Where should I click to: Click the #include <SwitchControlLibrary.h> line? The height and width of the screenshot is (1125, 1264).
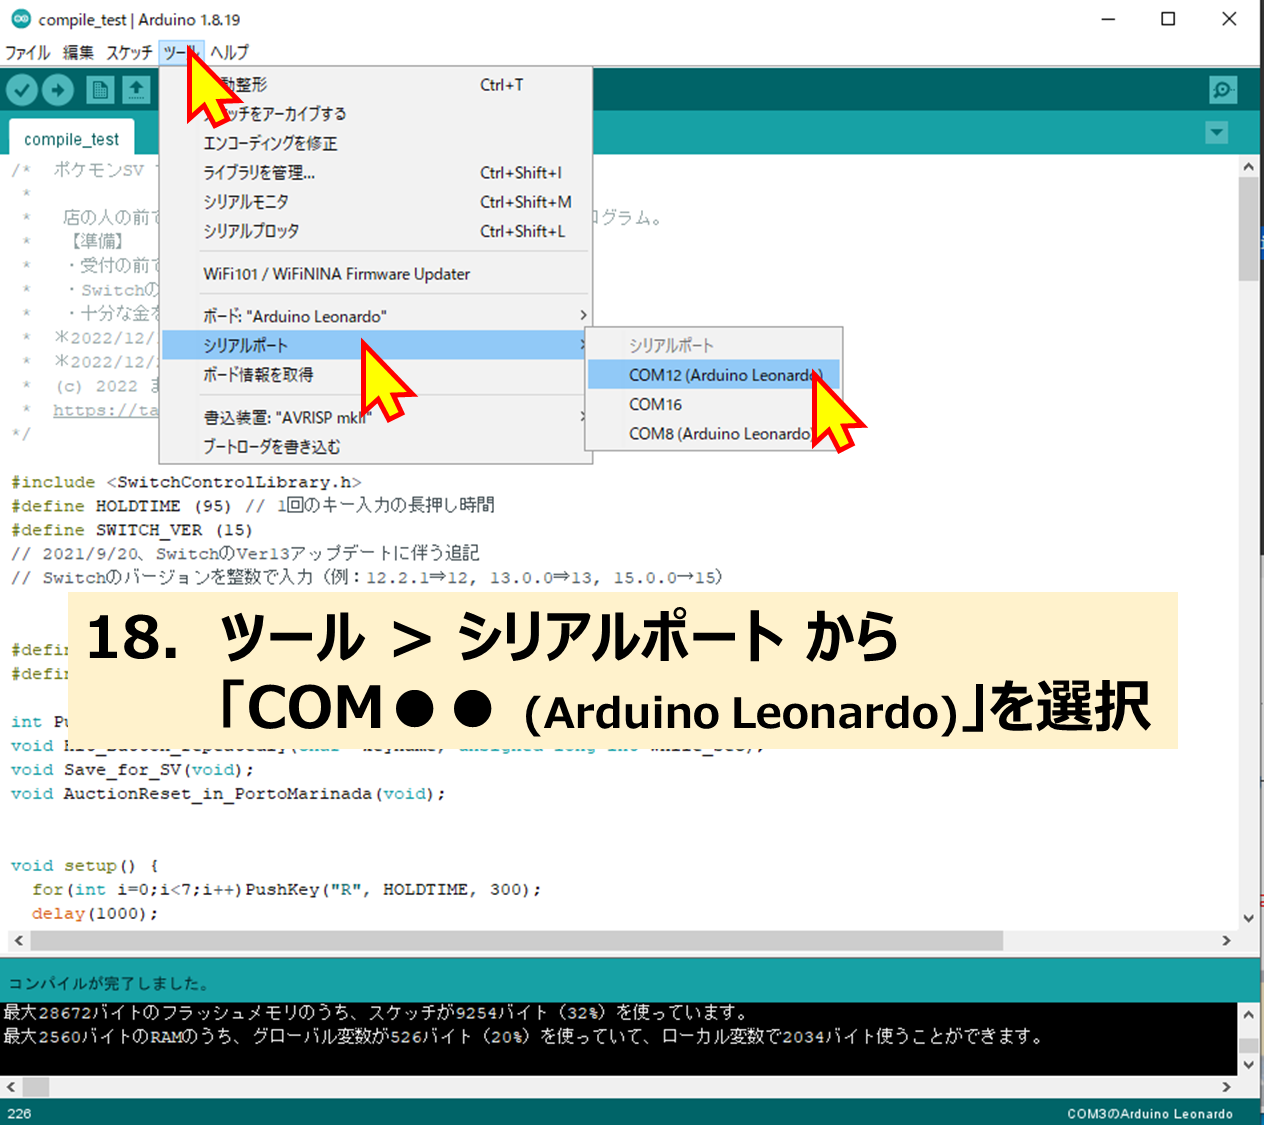coord(186,482)
